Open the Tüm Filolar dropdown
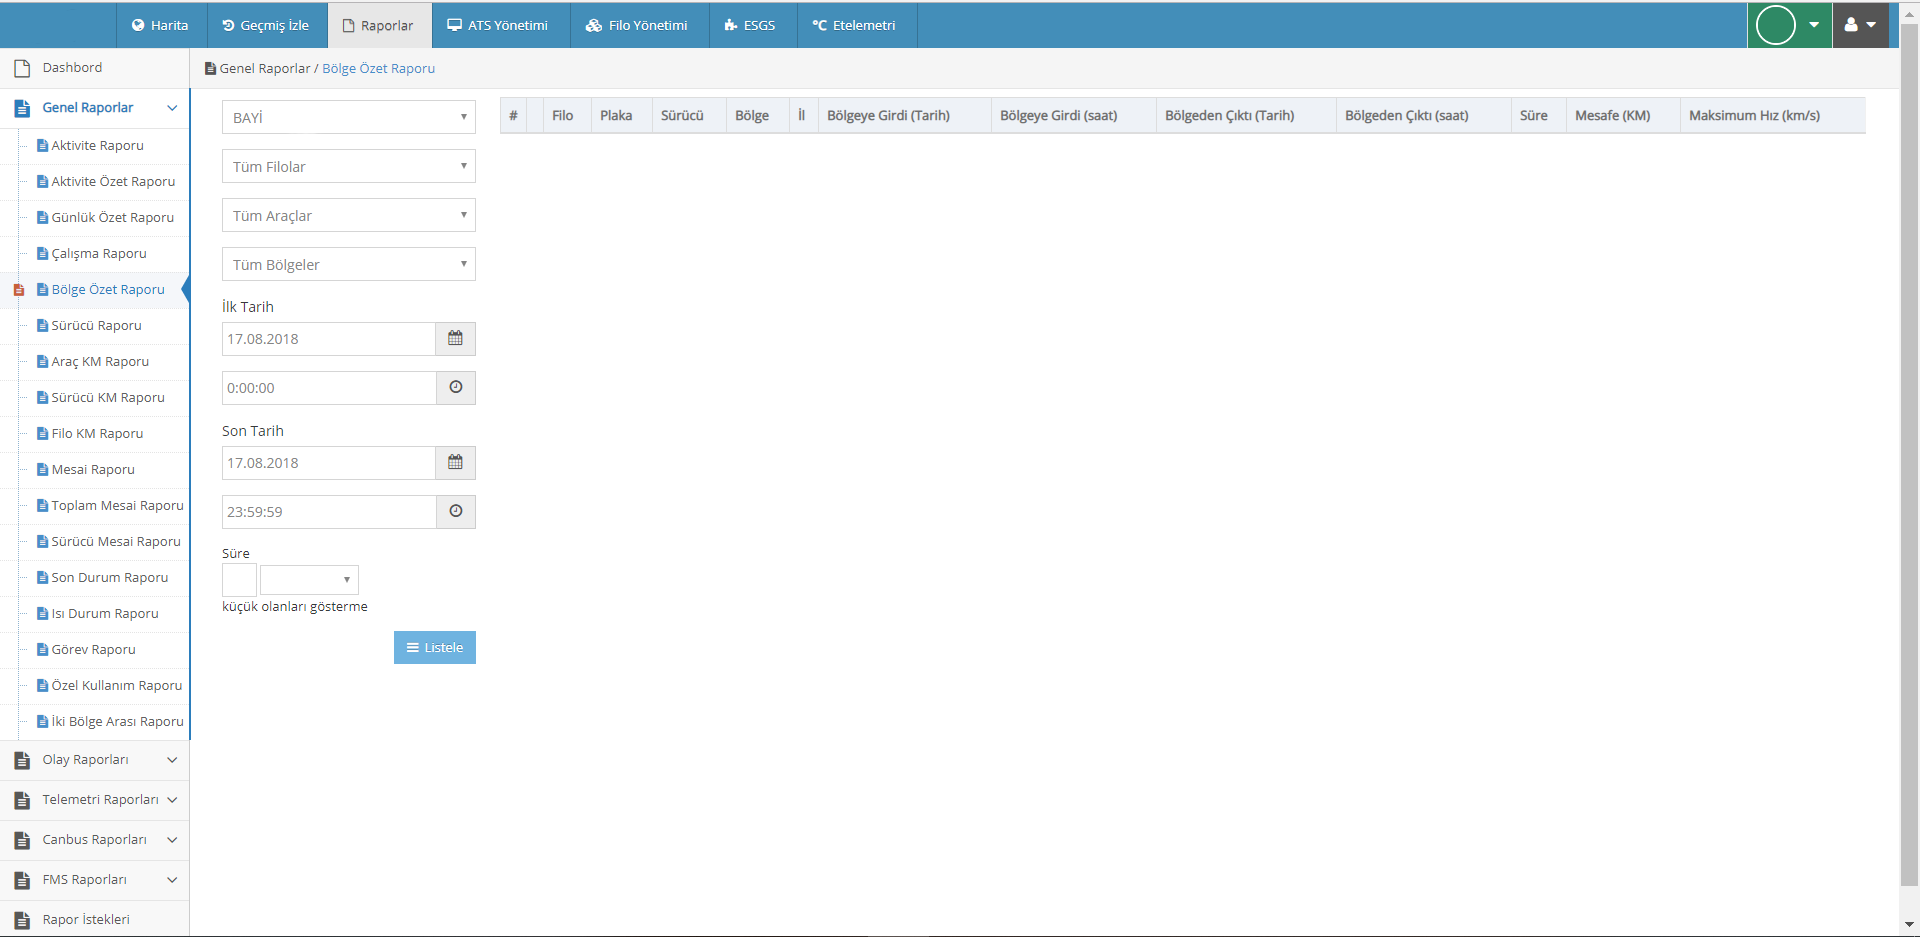This screenshot has height=937, width=1920. (x=349, y=166)
